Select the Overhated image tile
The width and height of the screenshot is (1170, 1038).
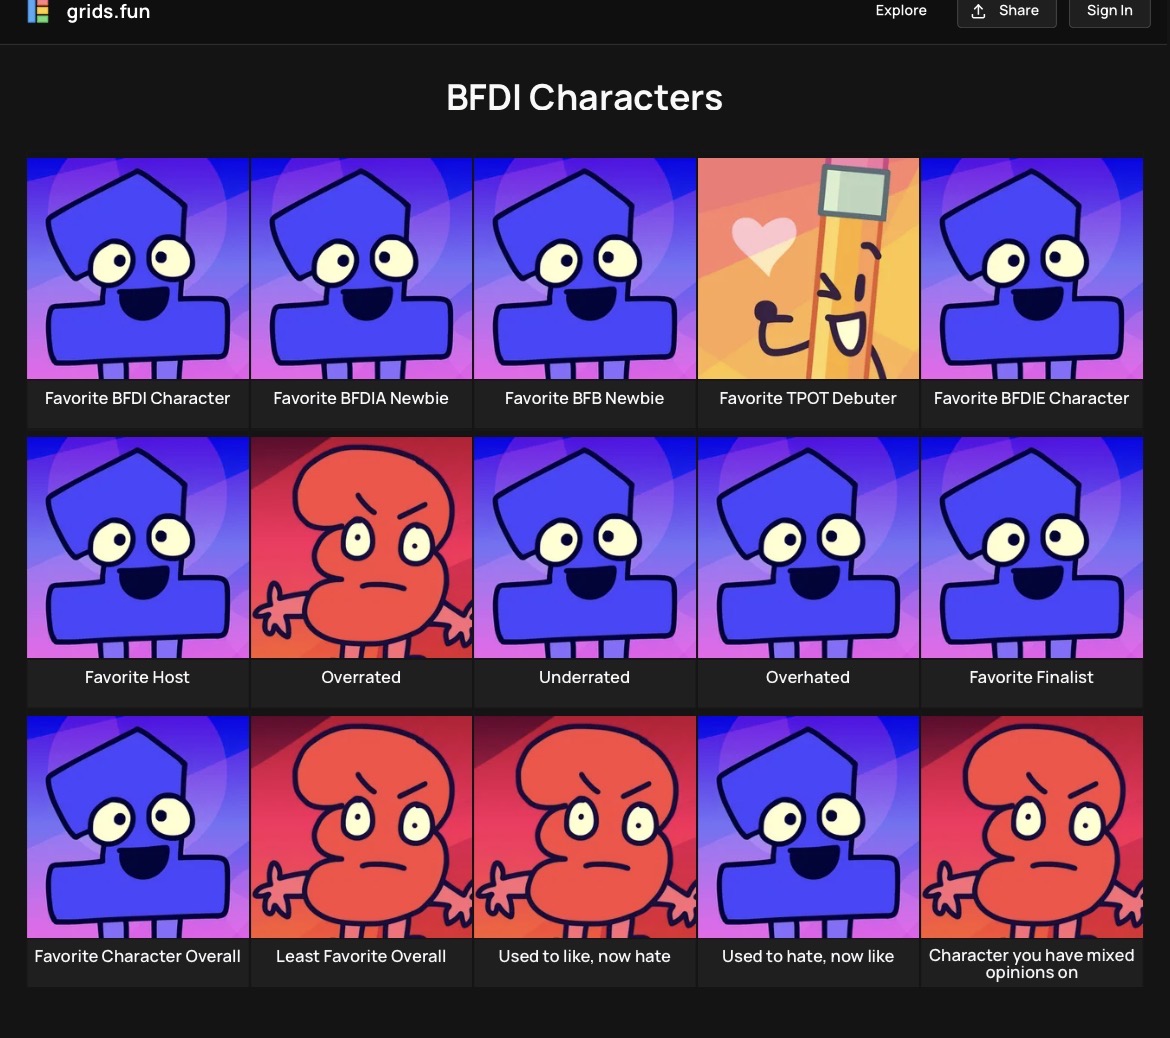pos(808,548)
